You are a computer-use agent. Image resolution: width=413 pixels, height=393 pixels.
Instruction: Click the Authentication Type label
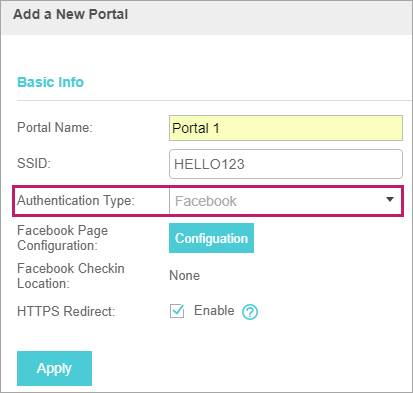(76, 200)
